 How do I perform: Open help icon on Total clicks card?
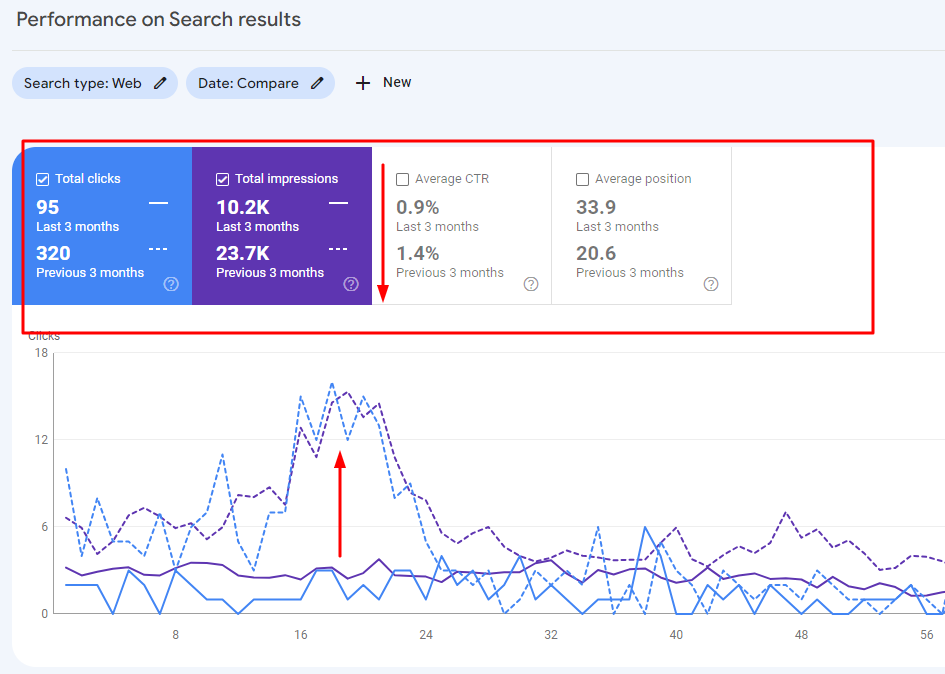[171, 284]
